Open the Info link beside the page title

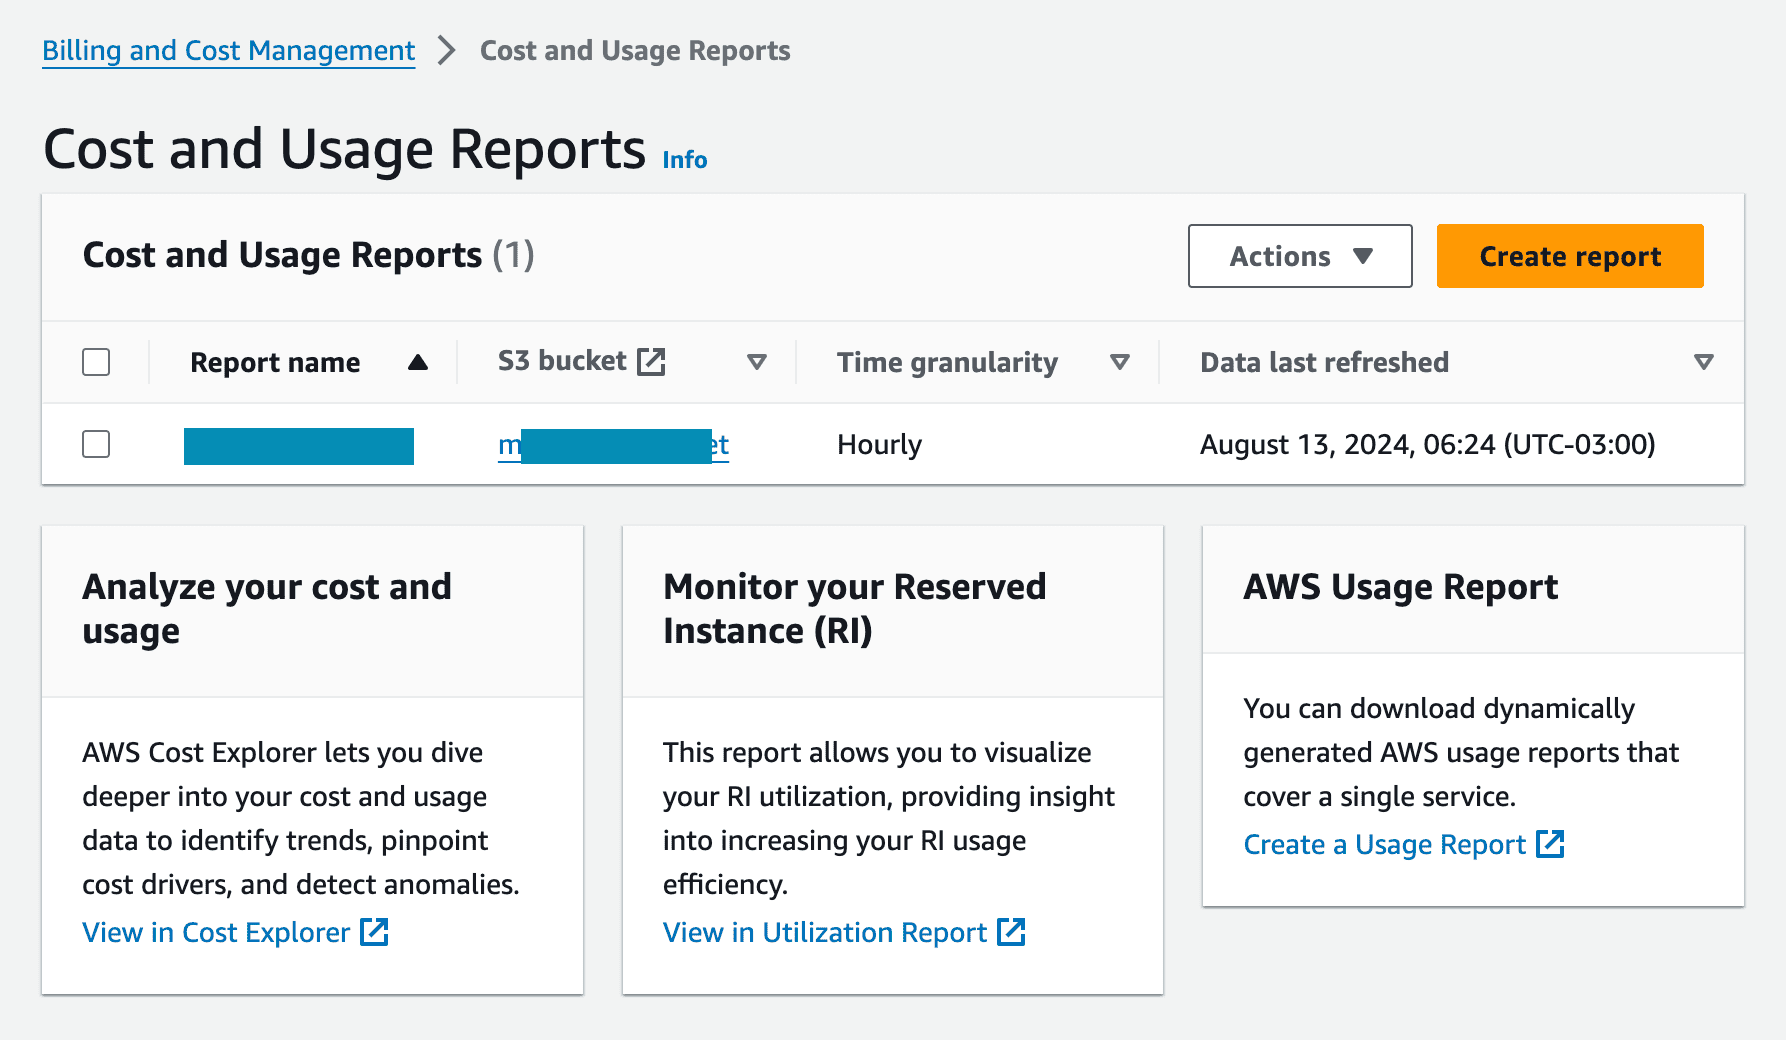coord(684,160)
